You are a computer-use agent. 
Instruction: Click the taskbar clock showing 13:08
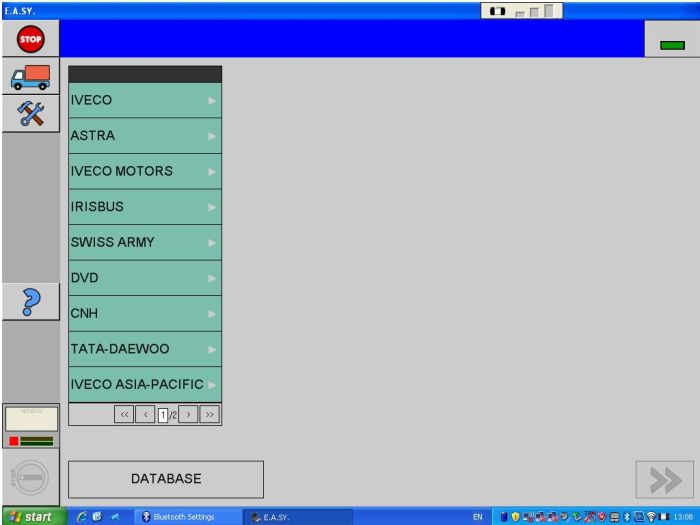click(683, 517)
